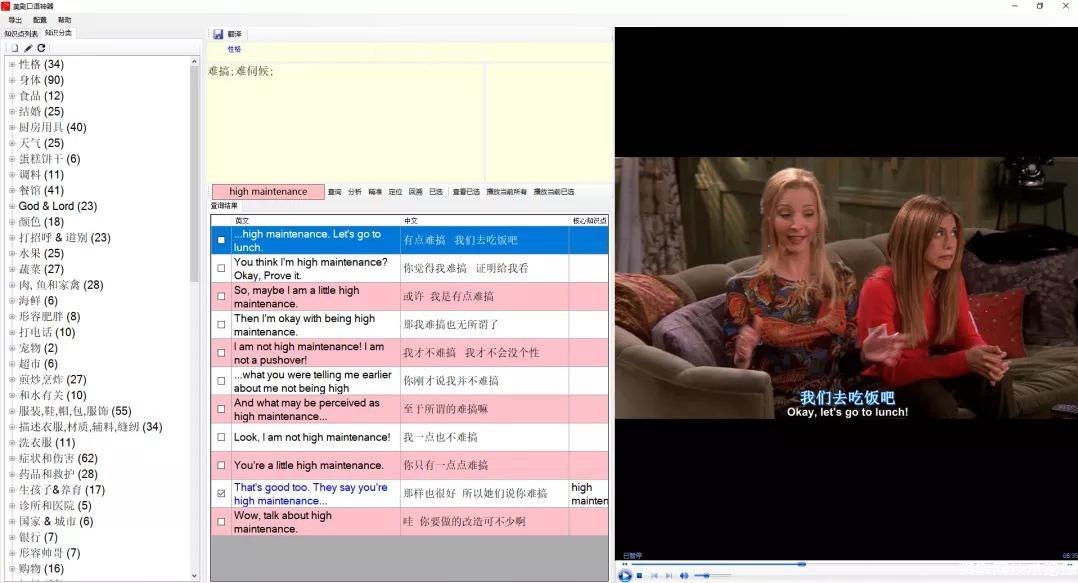This screenshot has width=1078, height=583.
Task: Switch to the 知识点列表 tab
Action: click(21, 34)
